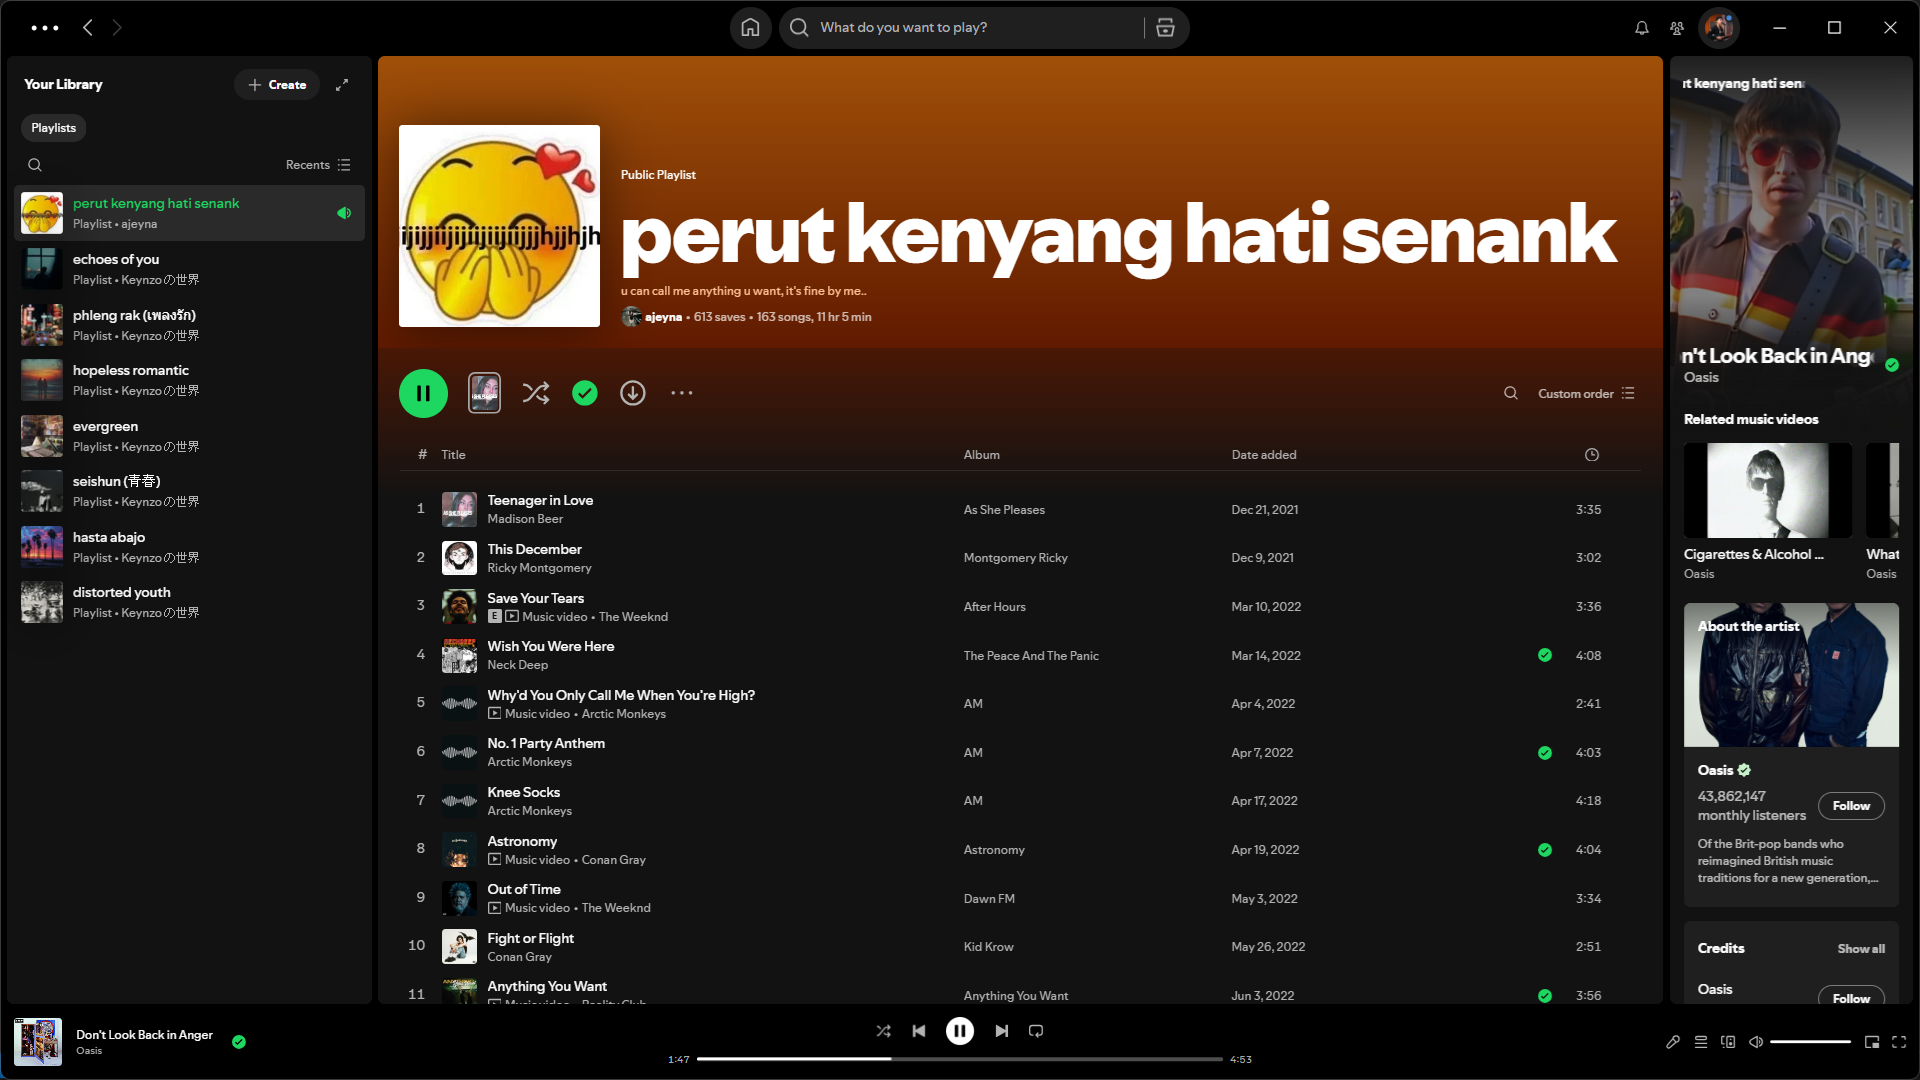Open the Home page icon
The width and height of the screenshot is (1920, 1080).
pyautogui.click(x=750, y=28)
